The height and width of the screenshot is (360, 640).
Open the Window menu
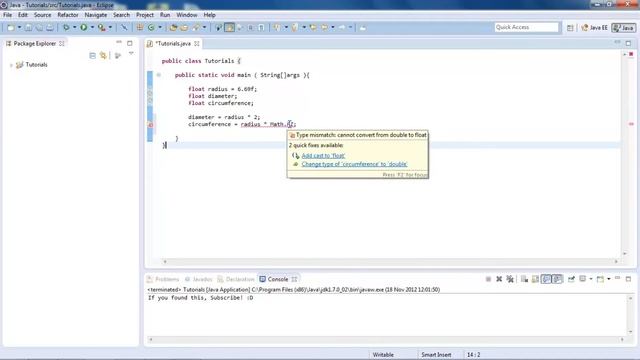187,15
